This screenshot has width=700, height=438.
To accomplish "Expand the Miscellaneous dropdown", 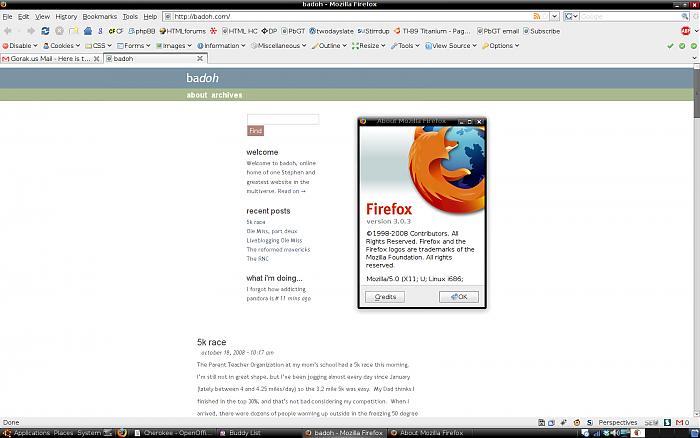I will [279, 46].
